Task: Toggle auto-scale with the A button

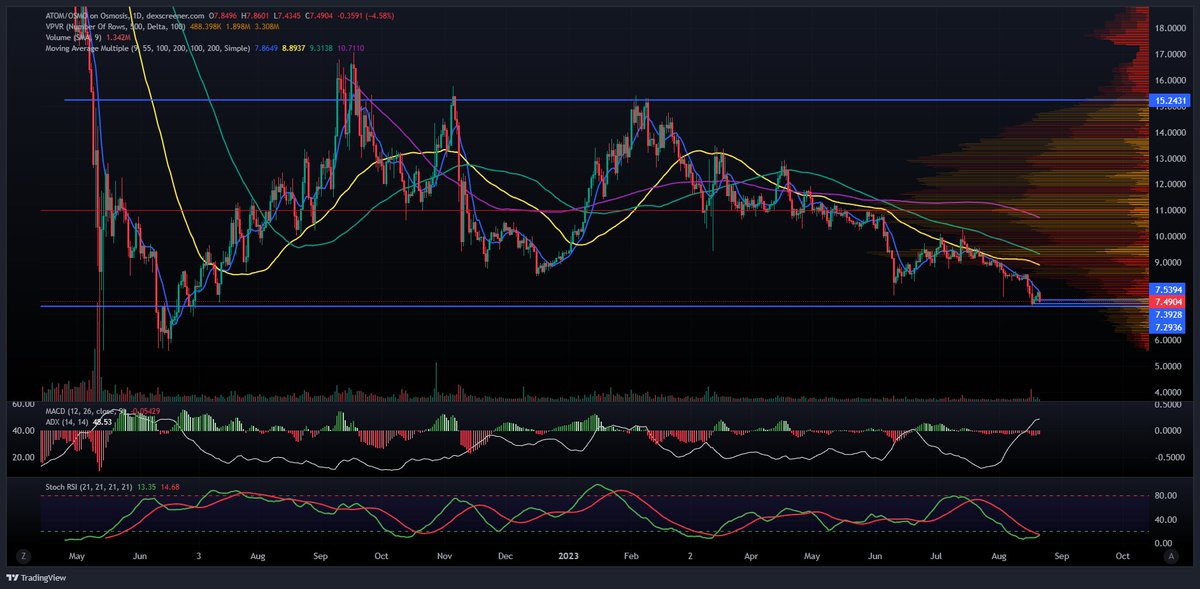Action: 1169,554
